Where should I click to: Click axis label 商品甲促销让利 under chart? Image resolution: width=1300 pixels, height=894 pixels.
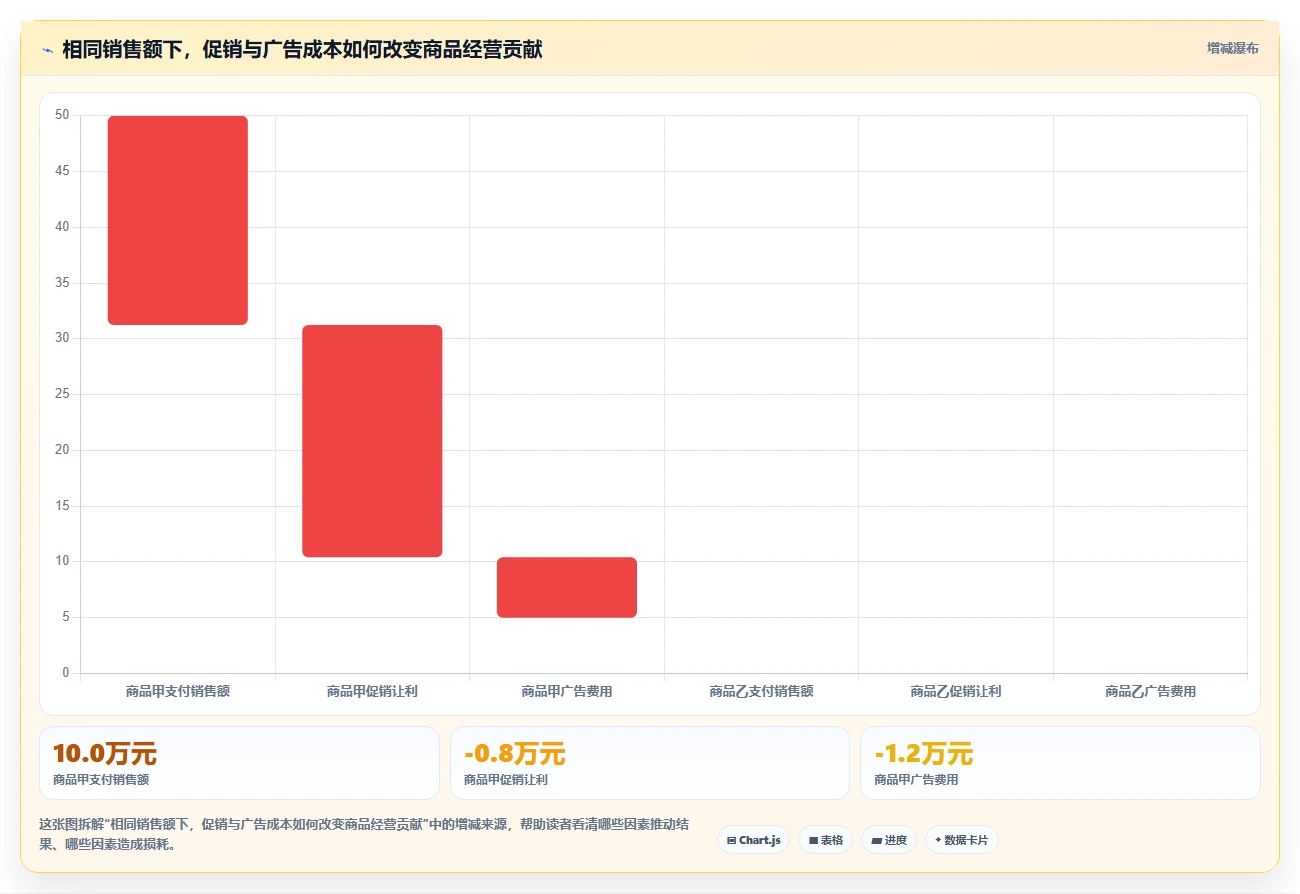tap(372, 691)
